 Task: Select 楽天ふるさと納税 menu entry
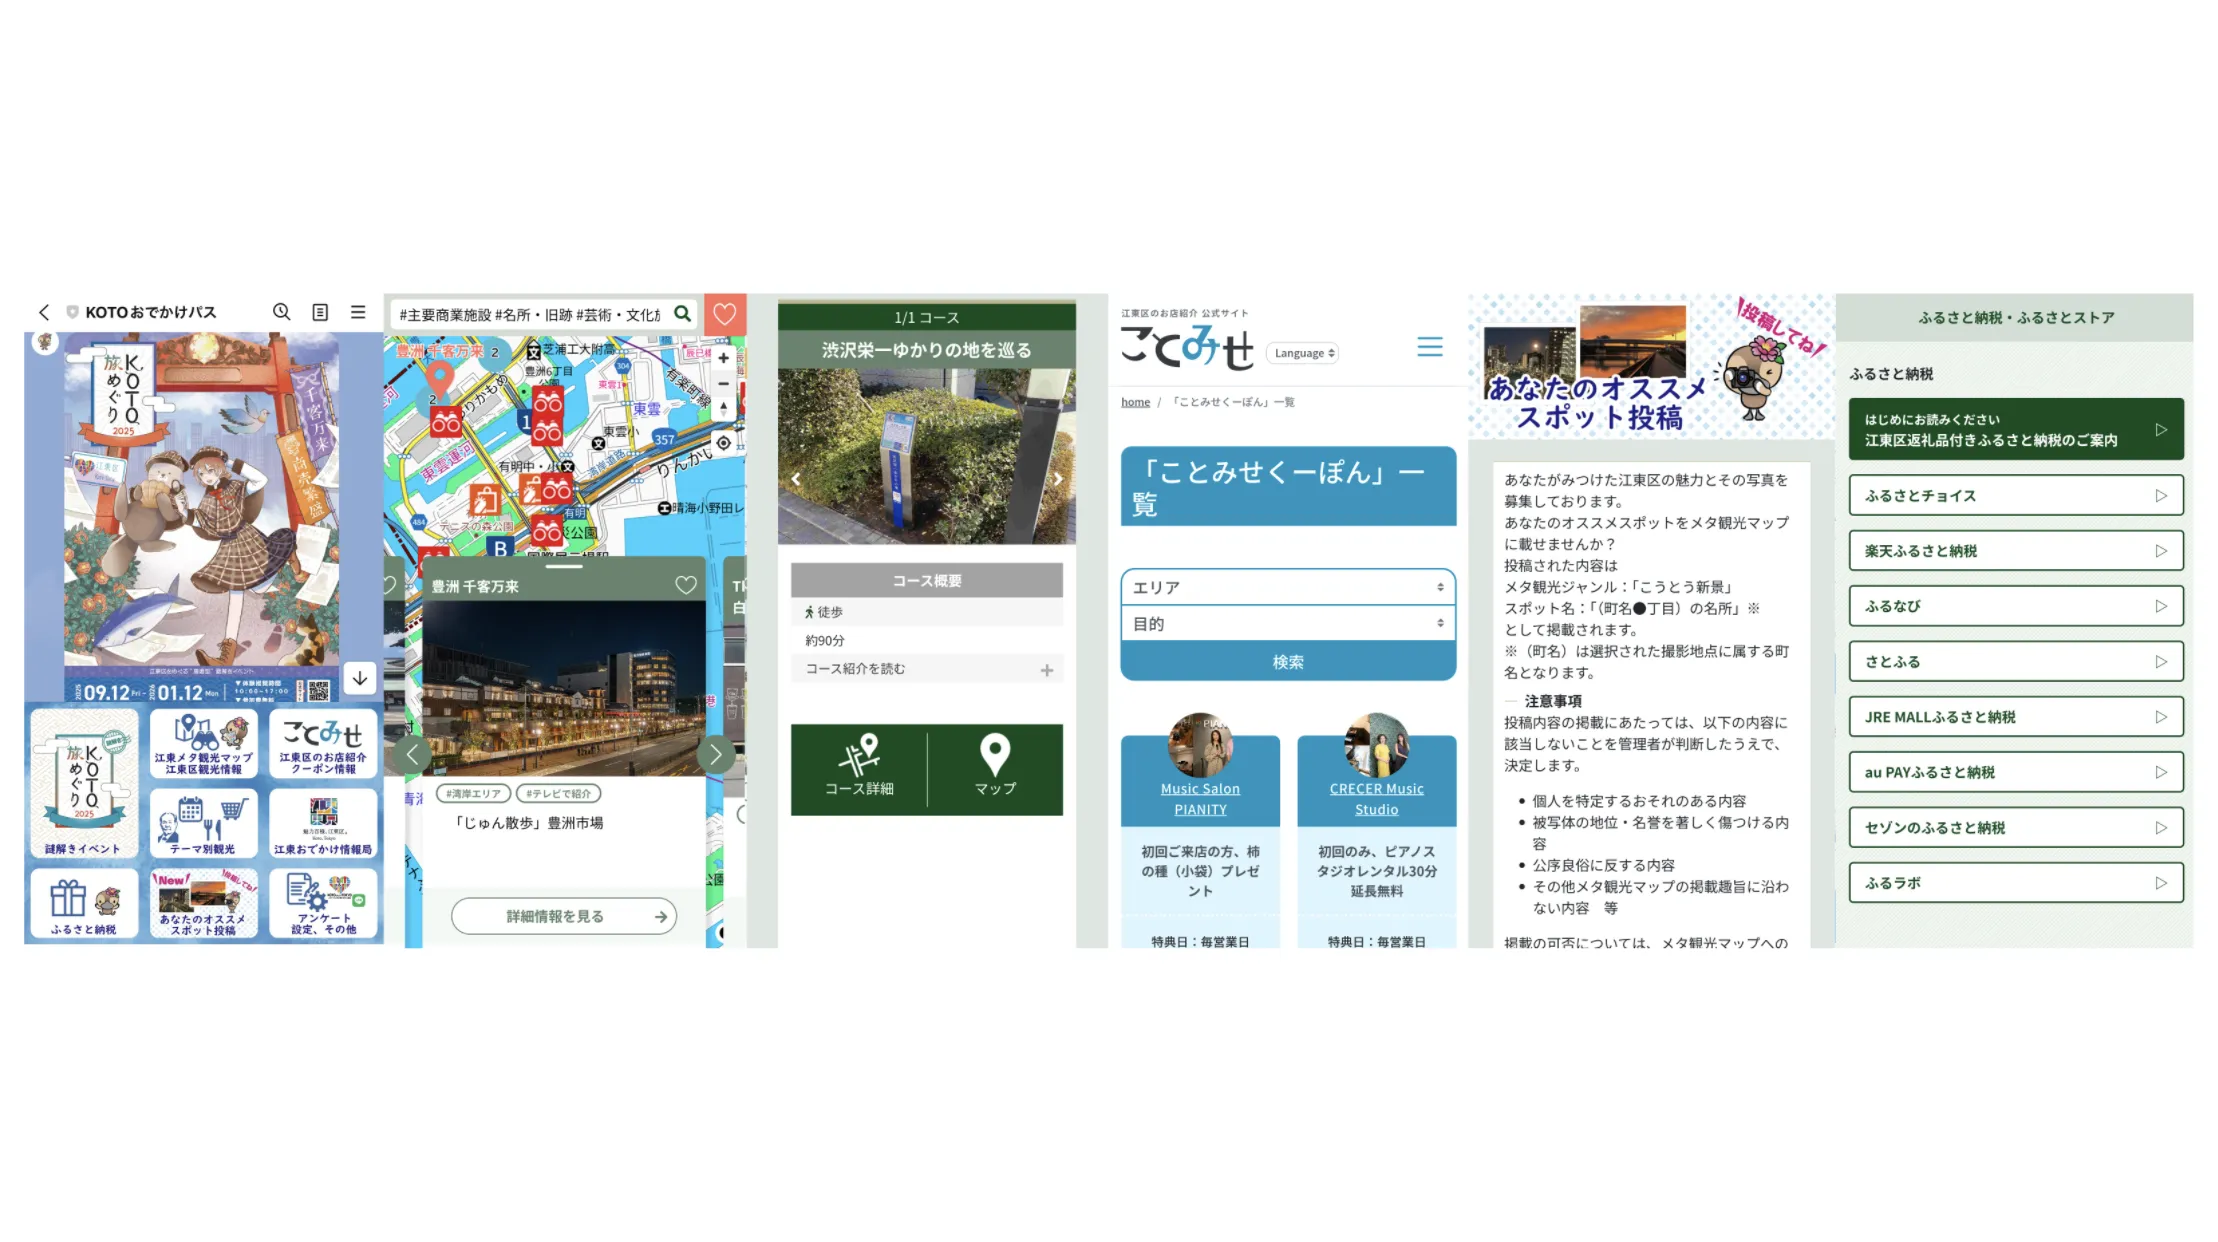[2015, 551]
